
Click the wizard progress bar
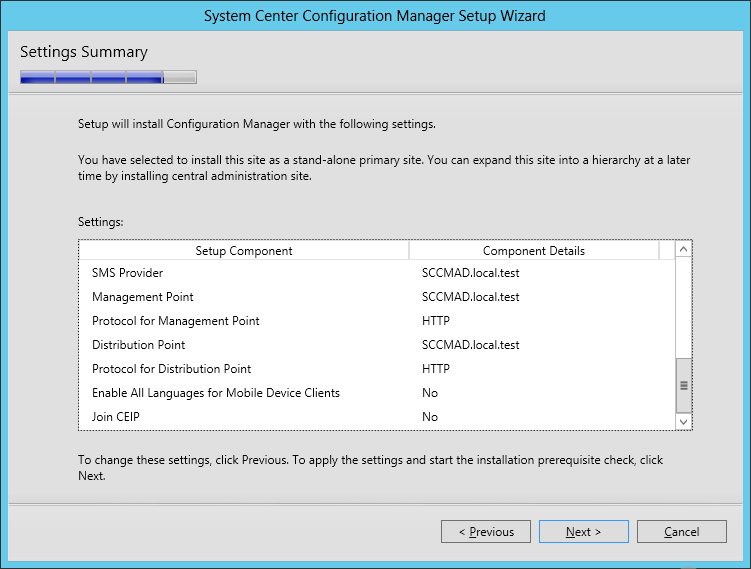point(108,77)
